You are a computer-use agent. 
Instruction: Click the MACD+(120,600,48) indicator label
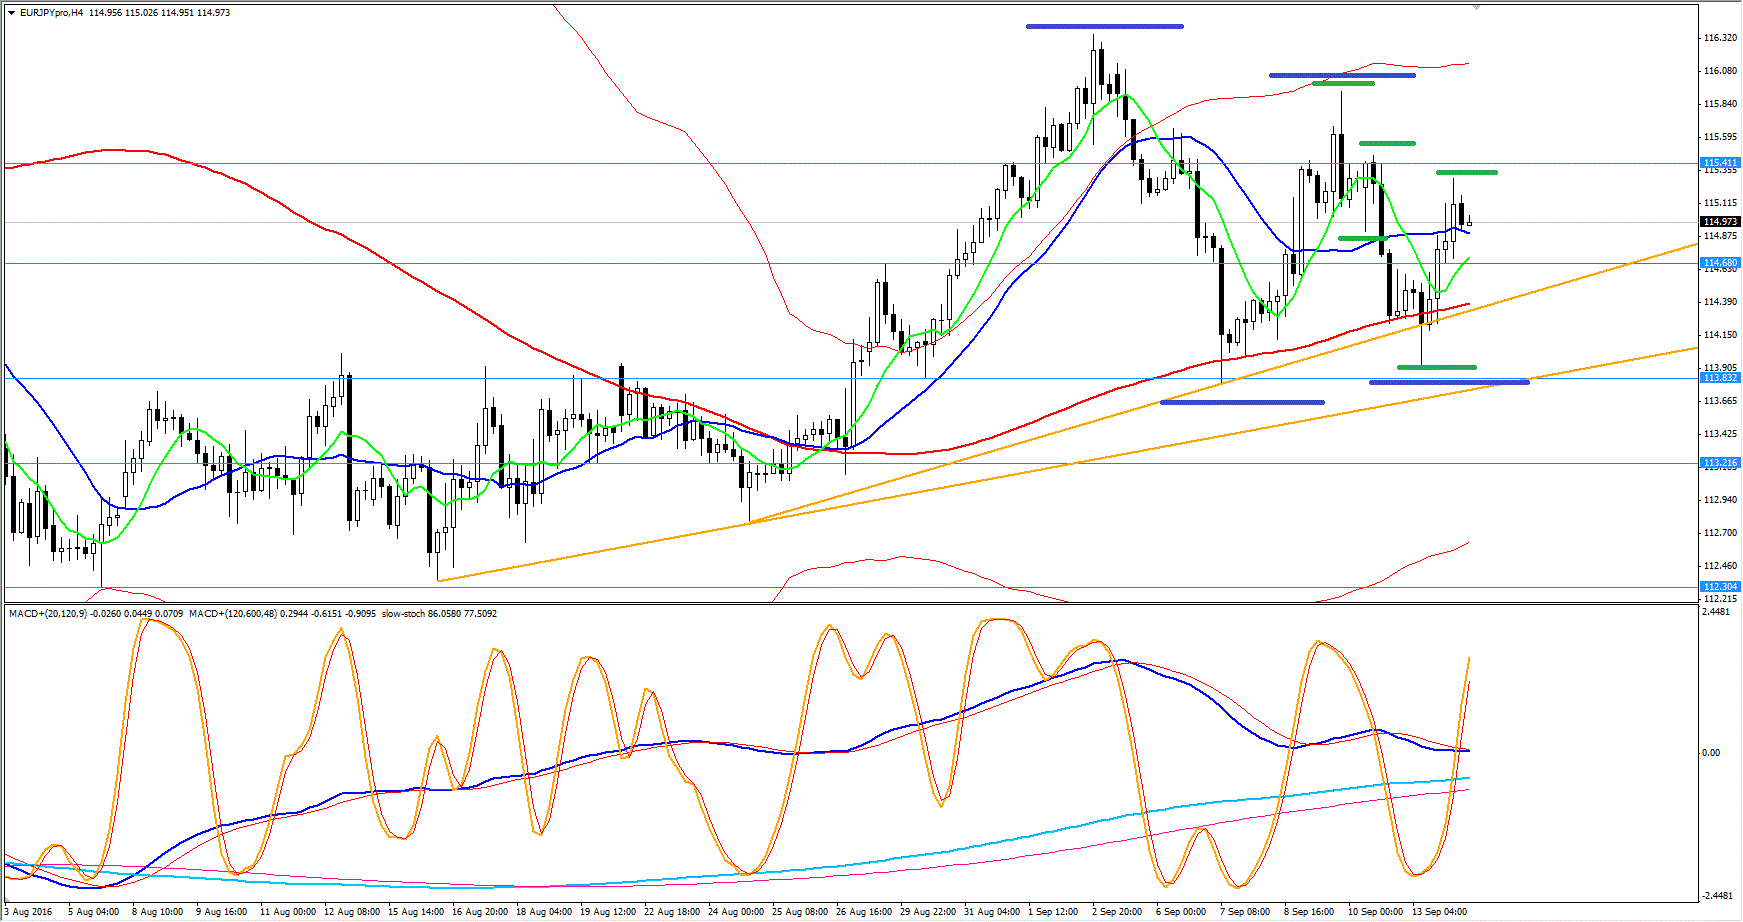233,613
